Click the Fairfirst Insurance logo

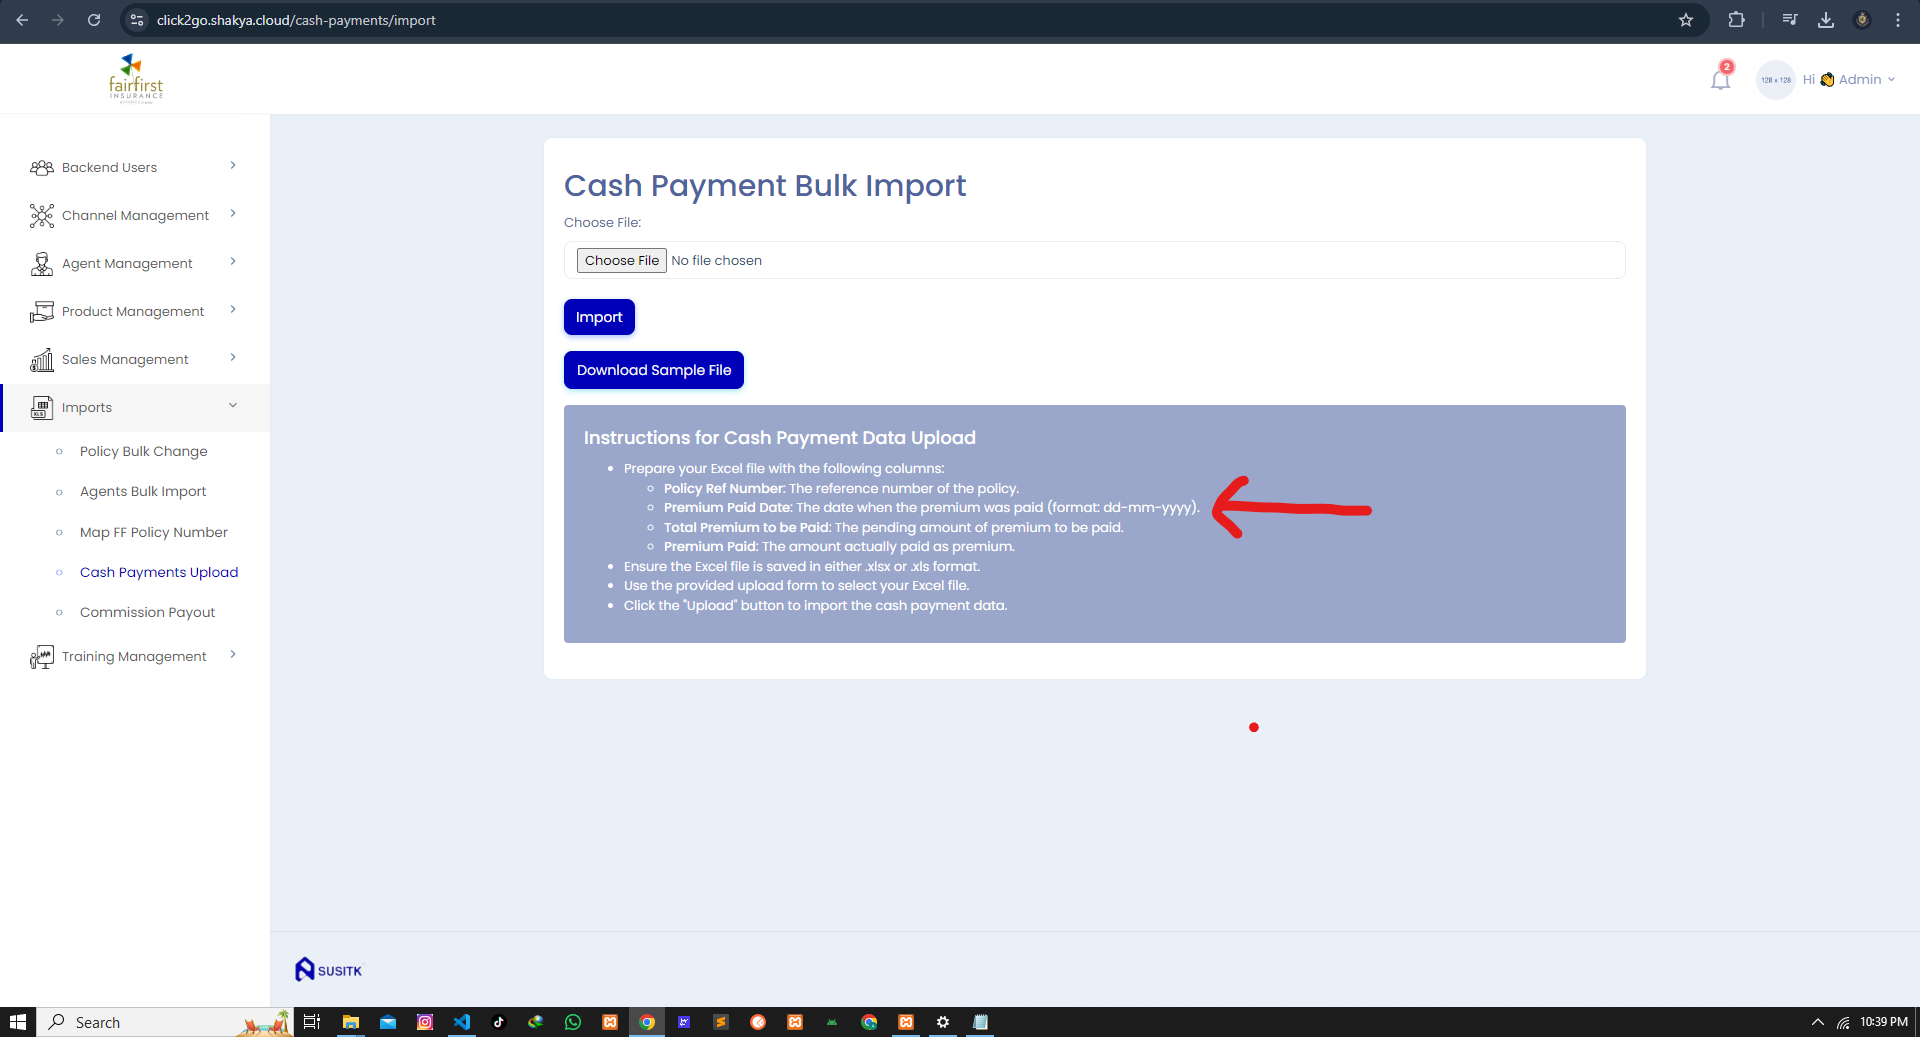coord(135,79)
